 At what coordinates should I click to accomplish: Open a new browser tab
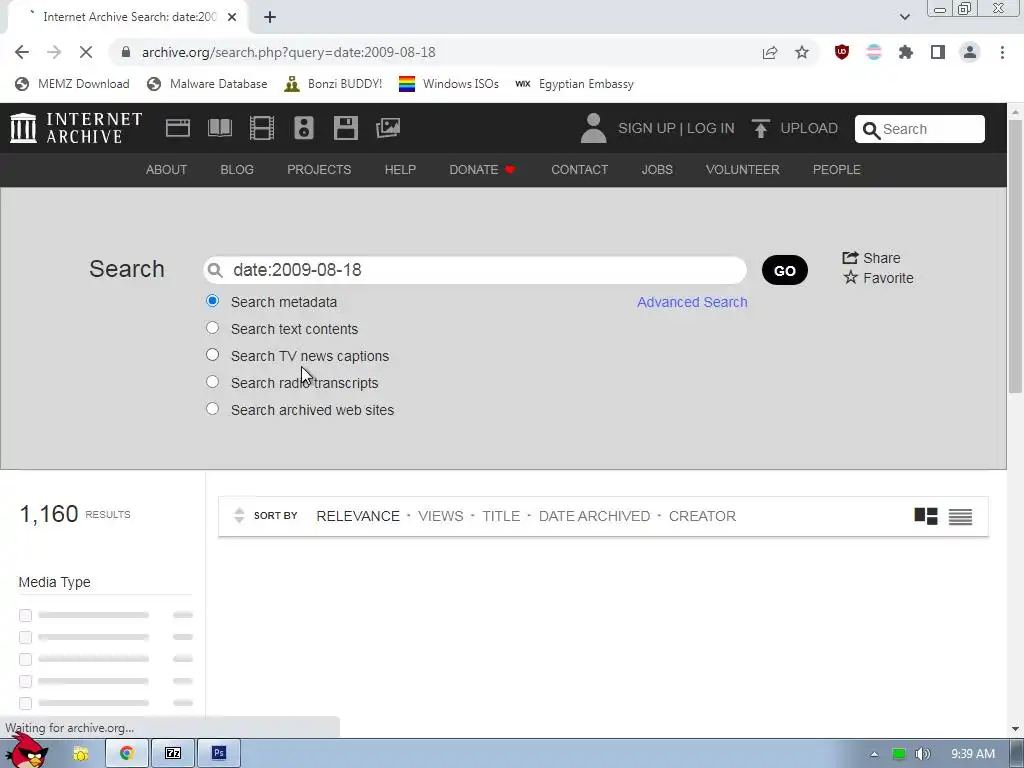point(270,17)
